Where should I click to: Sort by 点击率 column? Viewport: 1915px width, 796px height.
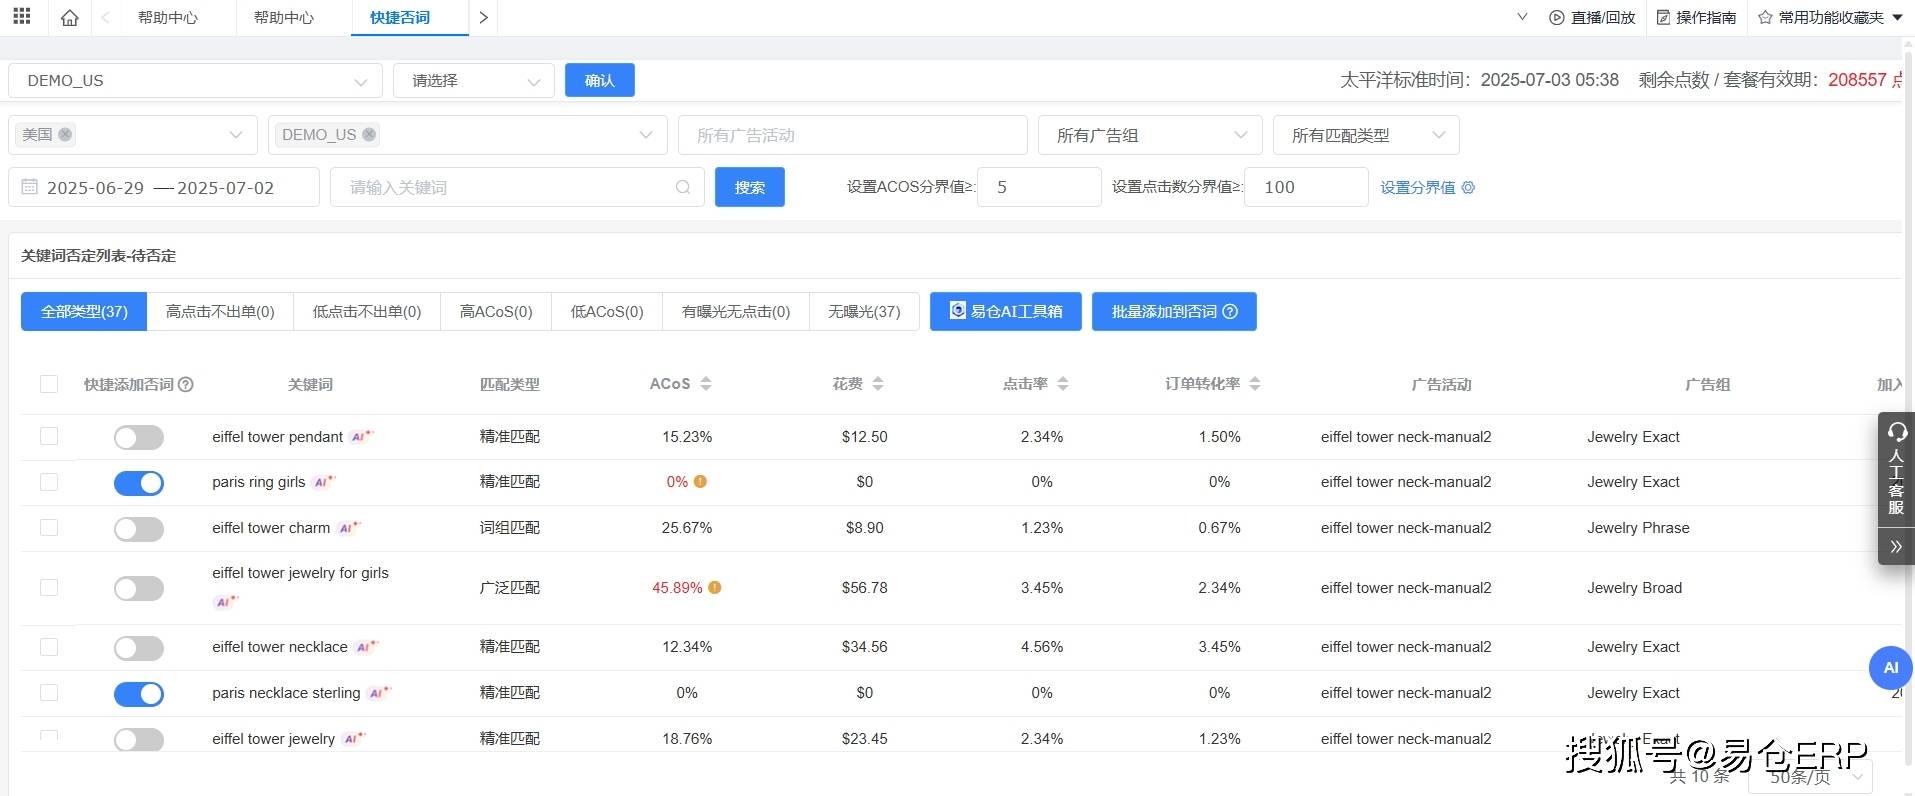(1063, 384)
